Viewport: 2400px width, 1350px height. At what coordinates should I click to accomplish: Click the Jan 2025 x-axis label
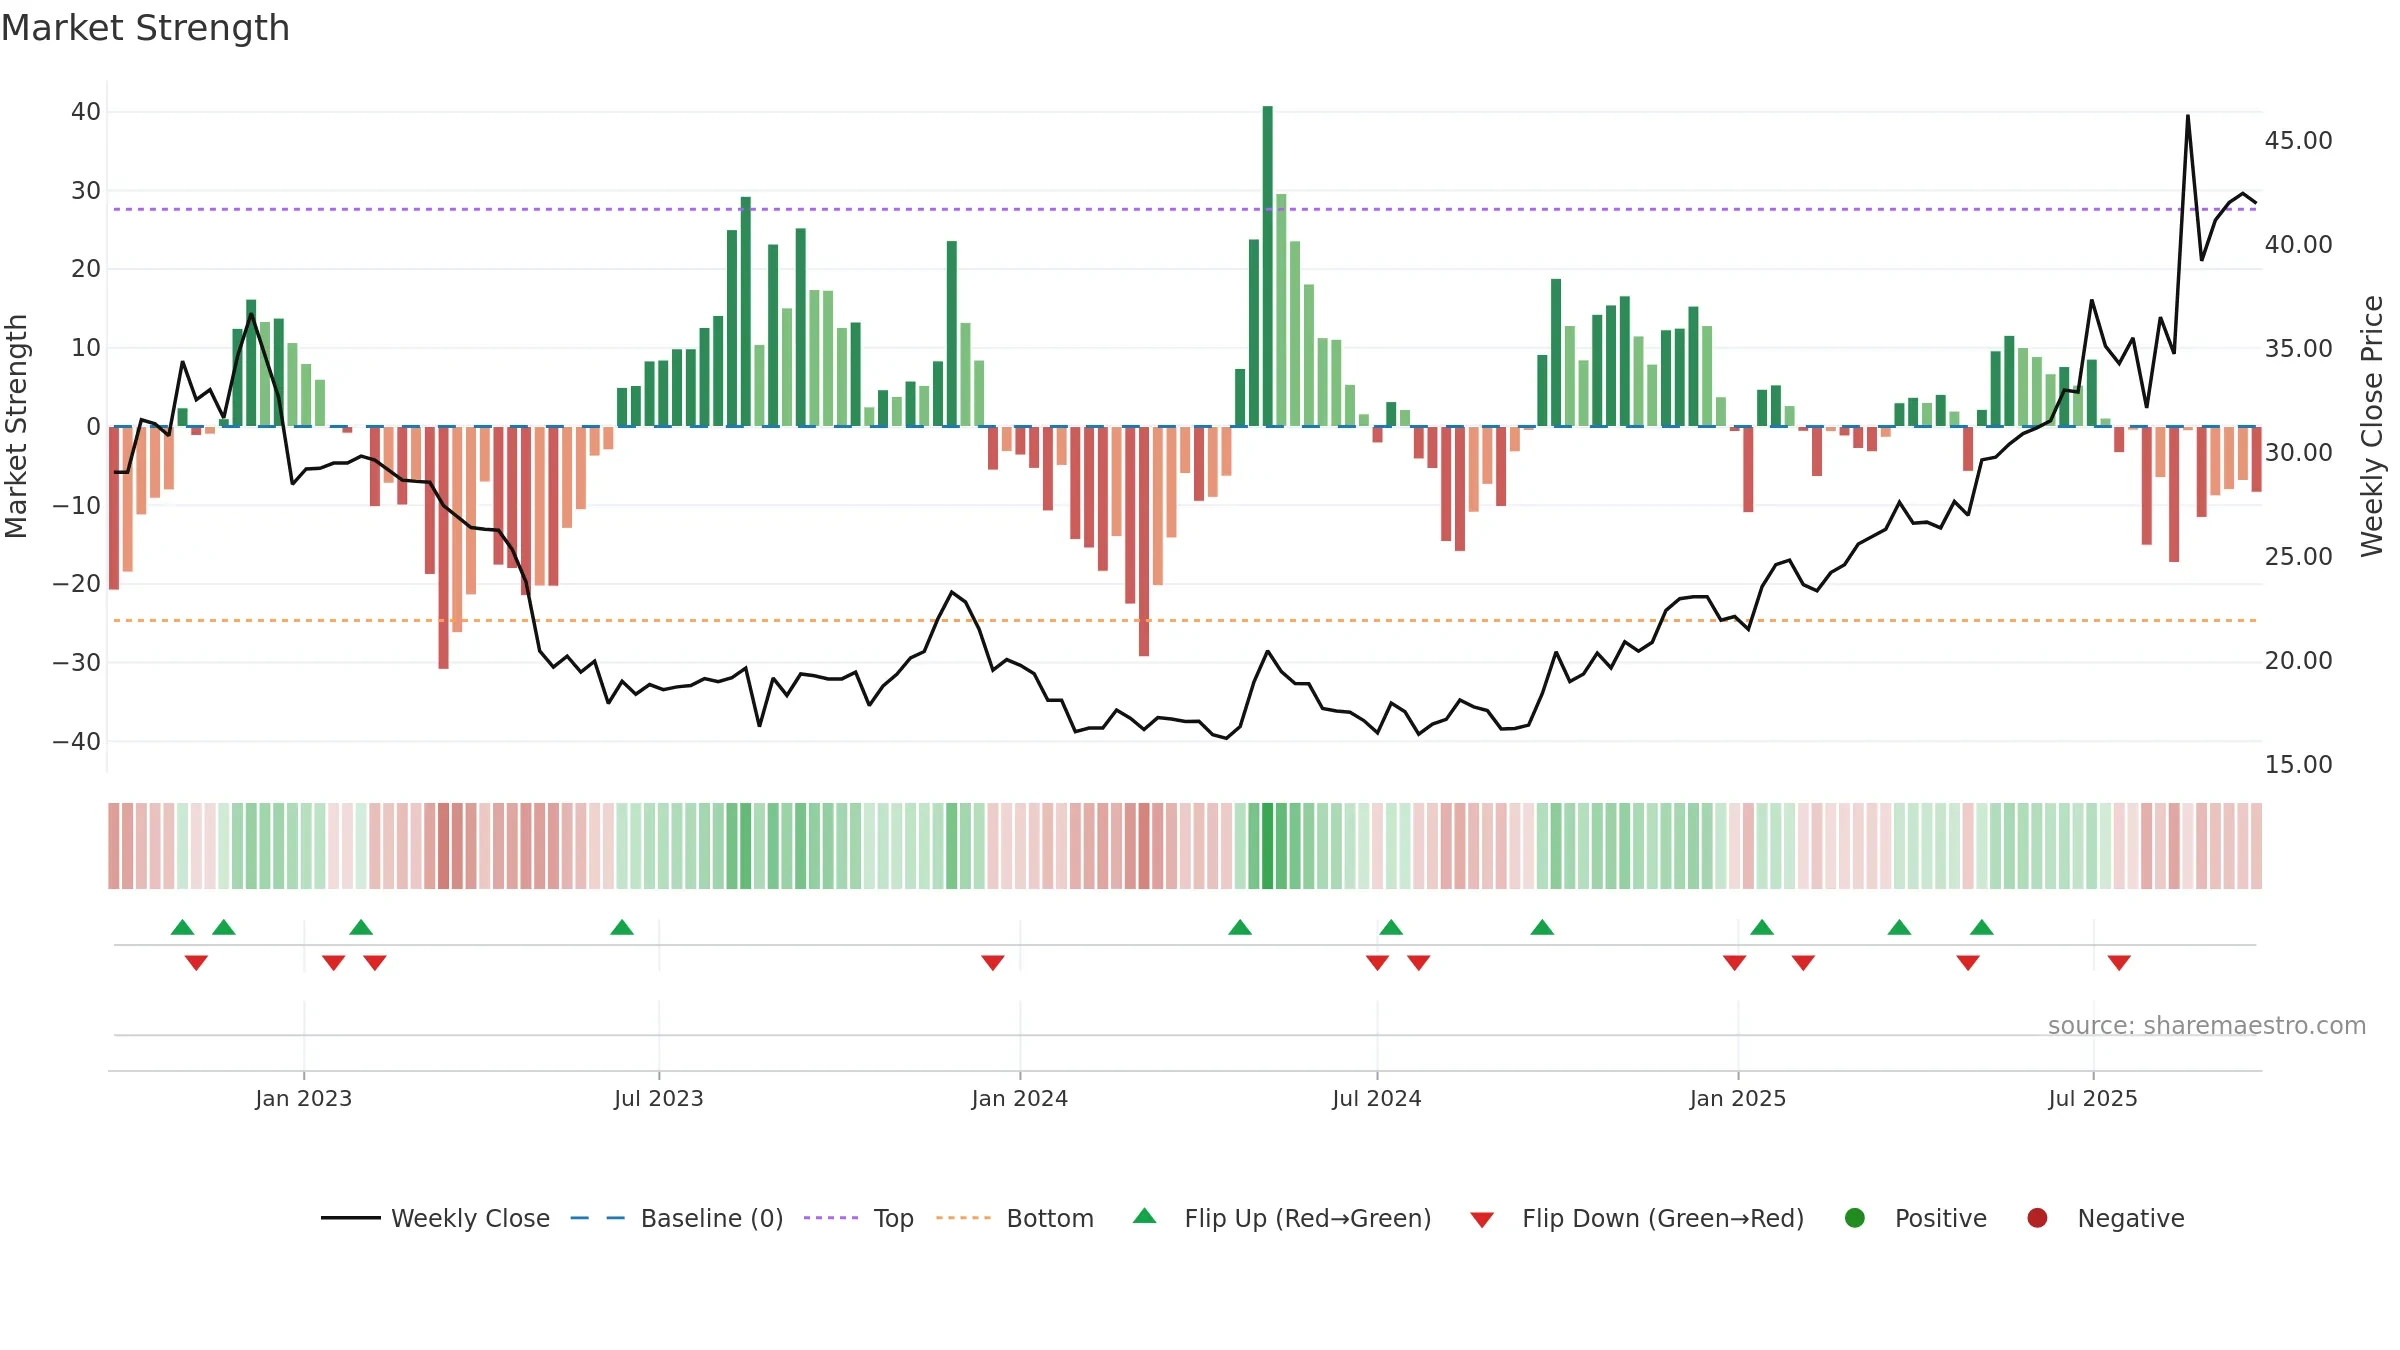tap(1738, 1099)
